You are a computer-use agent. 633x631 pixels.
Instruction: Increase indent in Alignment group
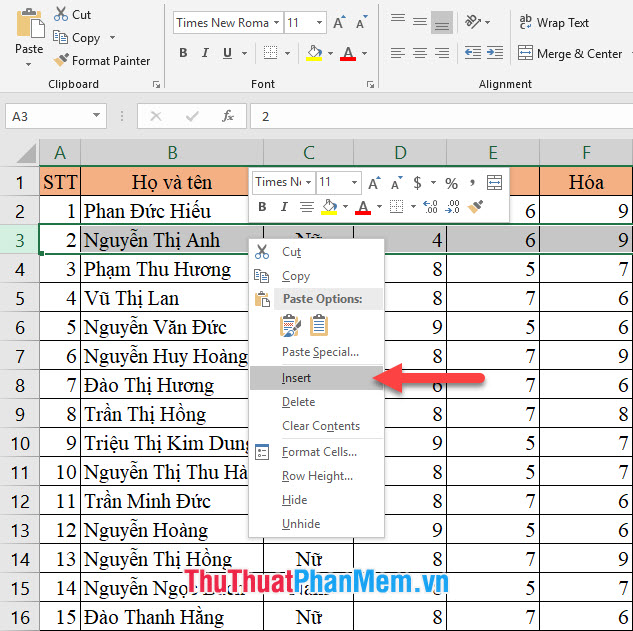point(495,53)
